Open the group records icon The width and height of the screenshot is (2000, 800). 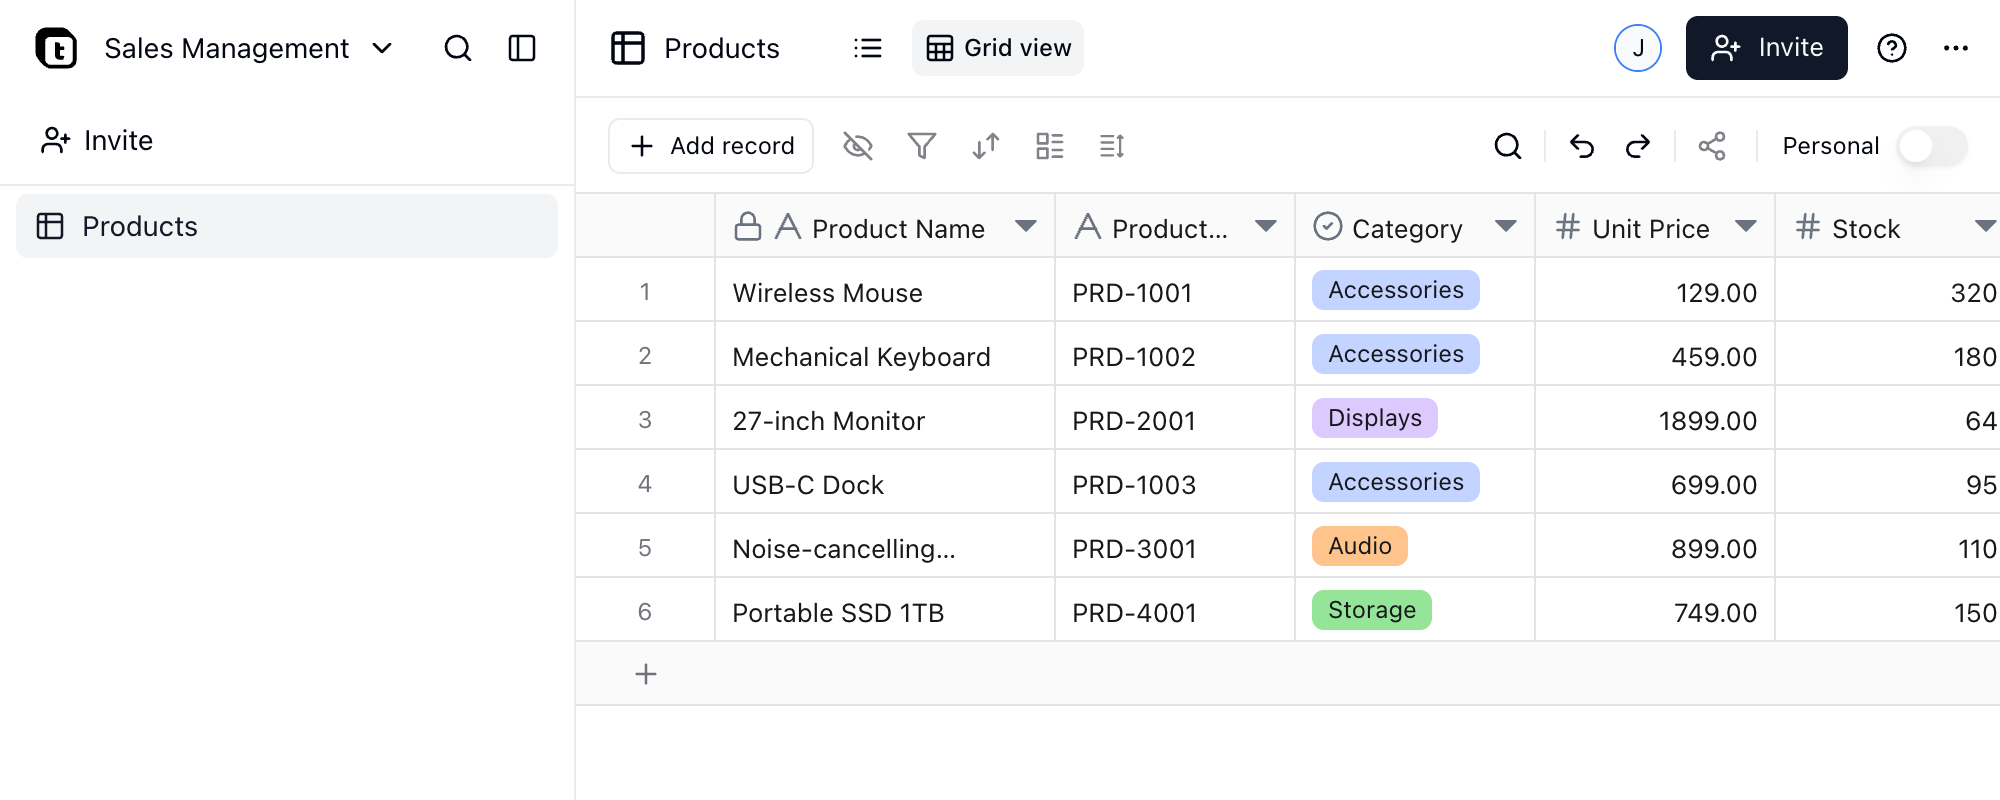point(1050,146)
